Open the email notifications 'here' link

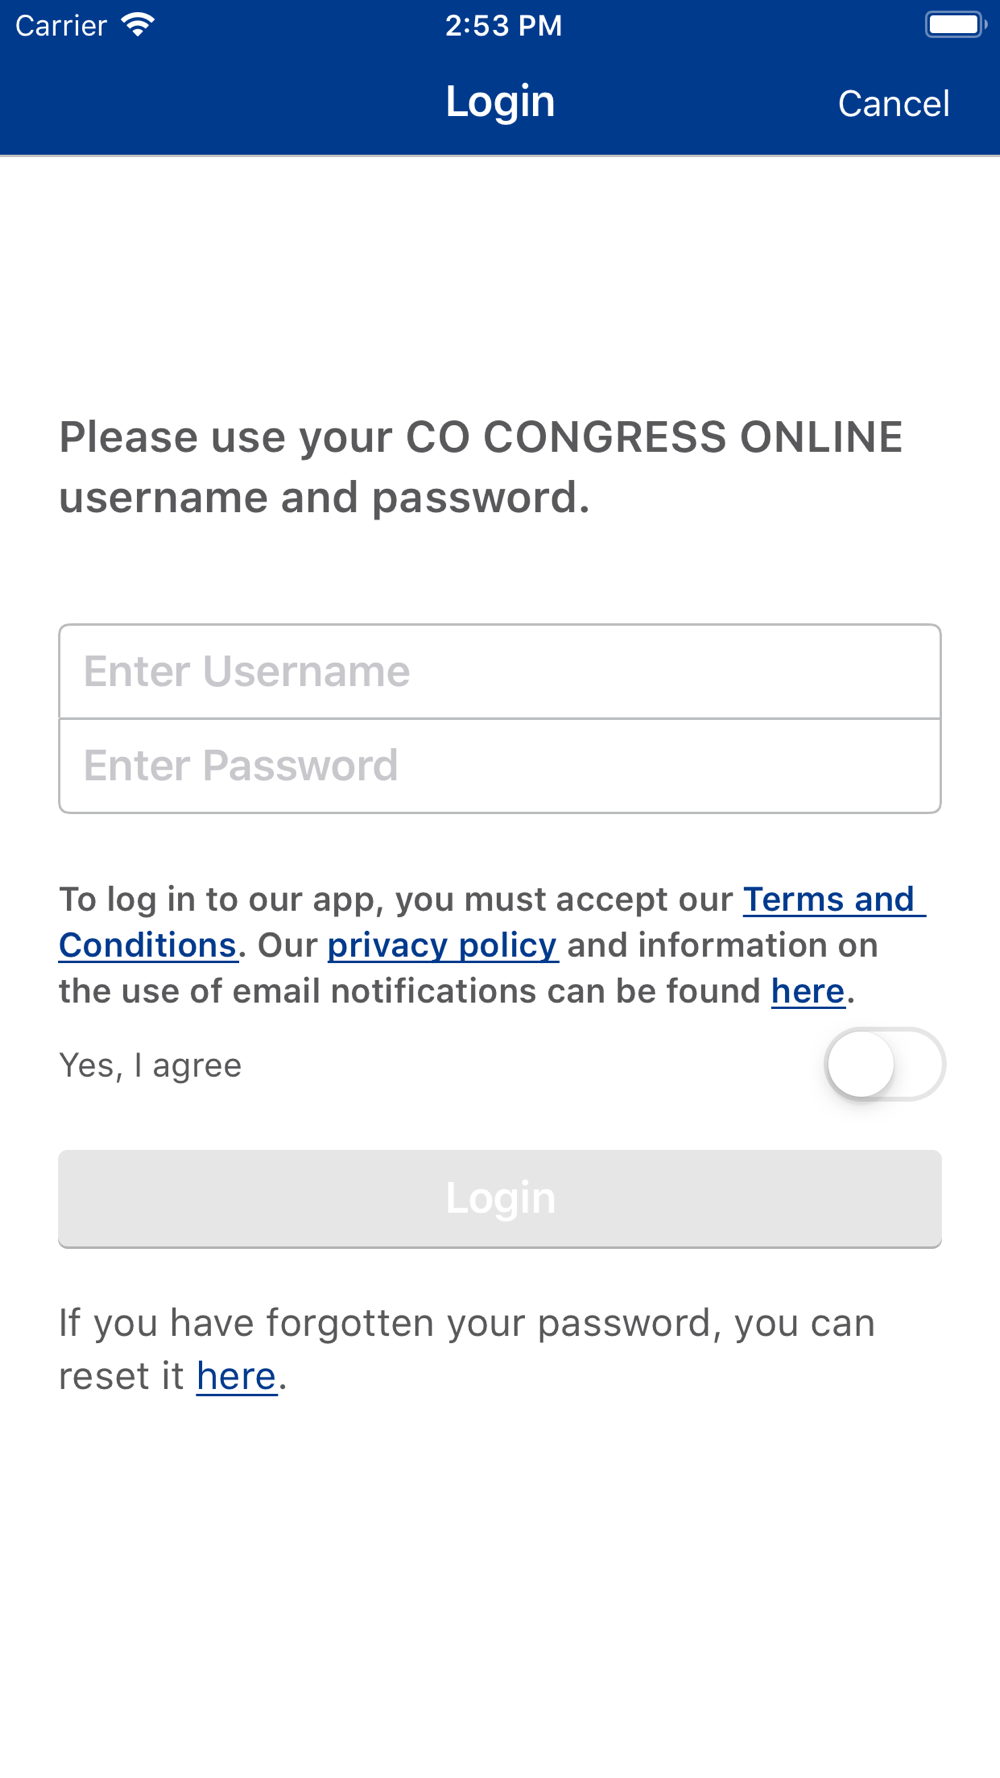tap(808, 992)
